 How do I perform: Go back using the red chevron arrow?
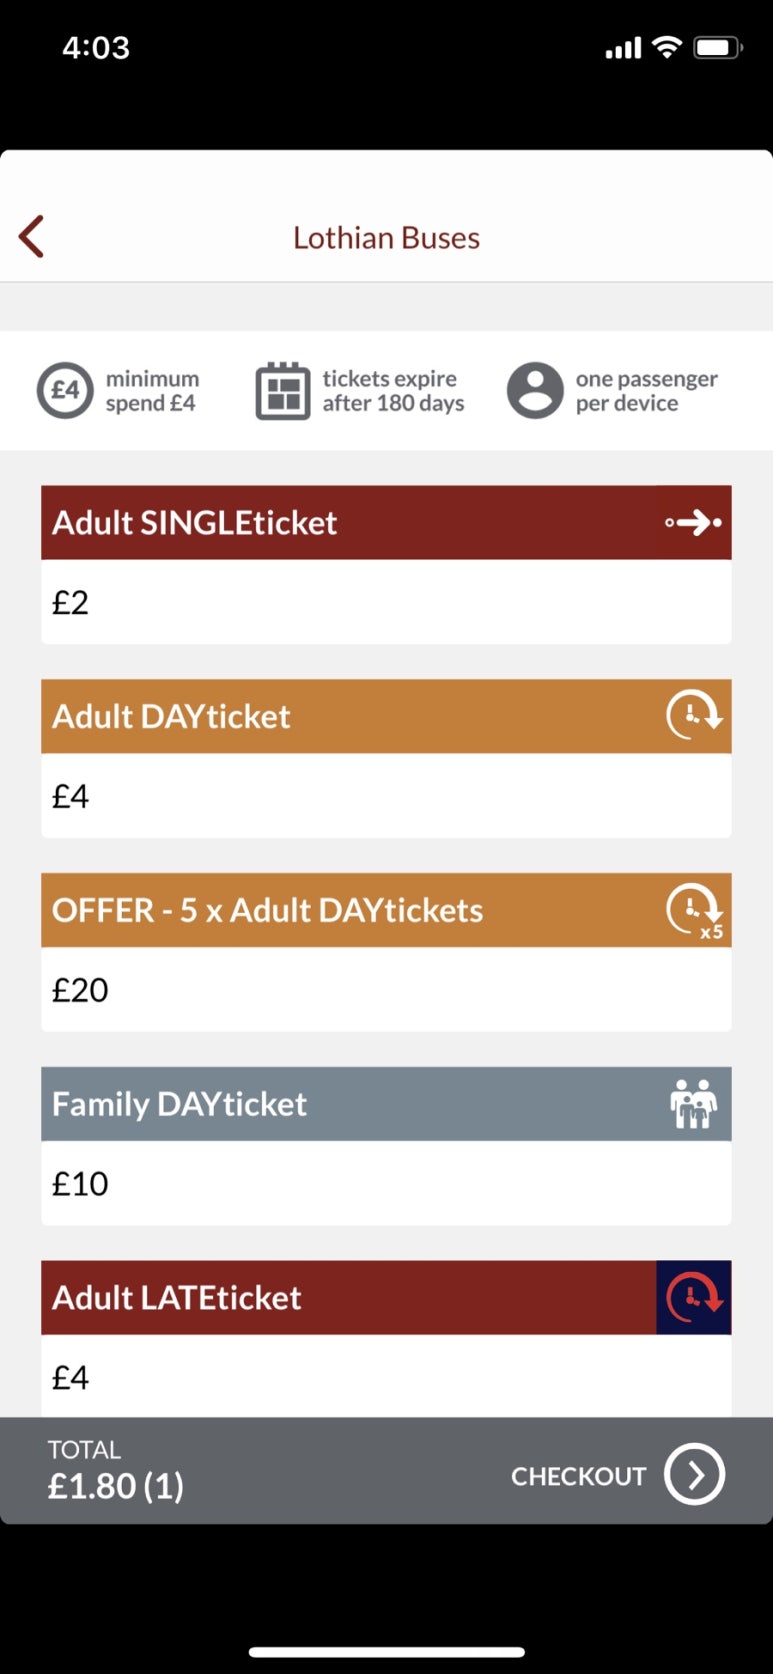coord(31,237)
